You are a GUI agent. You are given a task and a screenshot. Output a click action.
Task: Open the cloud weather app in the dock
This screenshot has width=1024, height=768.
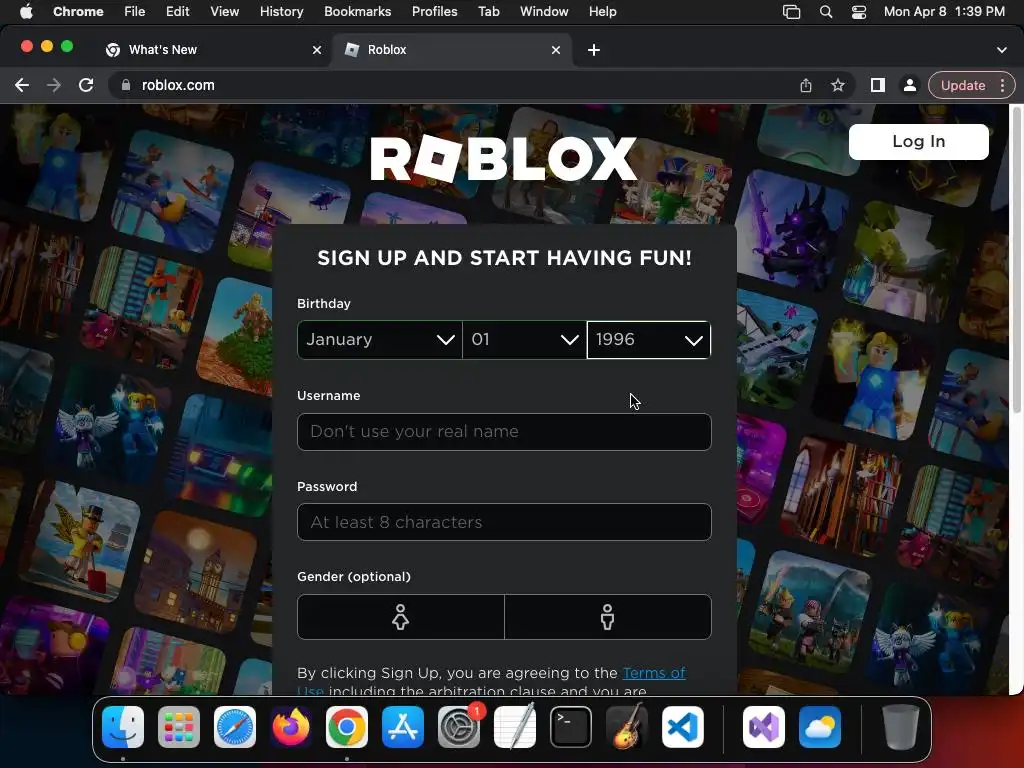(x=820, y=727)
